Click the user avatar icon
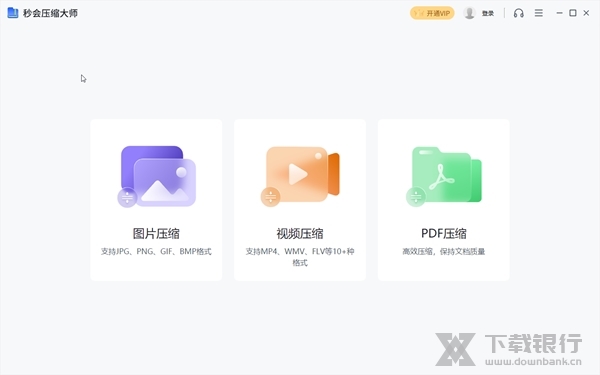600x375 pixels. pyautogui.click(x=469, y=13)
